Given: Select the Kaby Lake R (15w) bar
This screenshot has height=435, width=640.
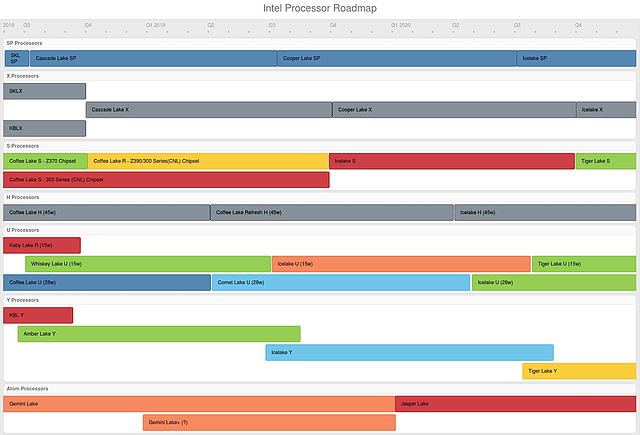Looking at the screenshot, I should pyautogui.click(x=42, y=245).
